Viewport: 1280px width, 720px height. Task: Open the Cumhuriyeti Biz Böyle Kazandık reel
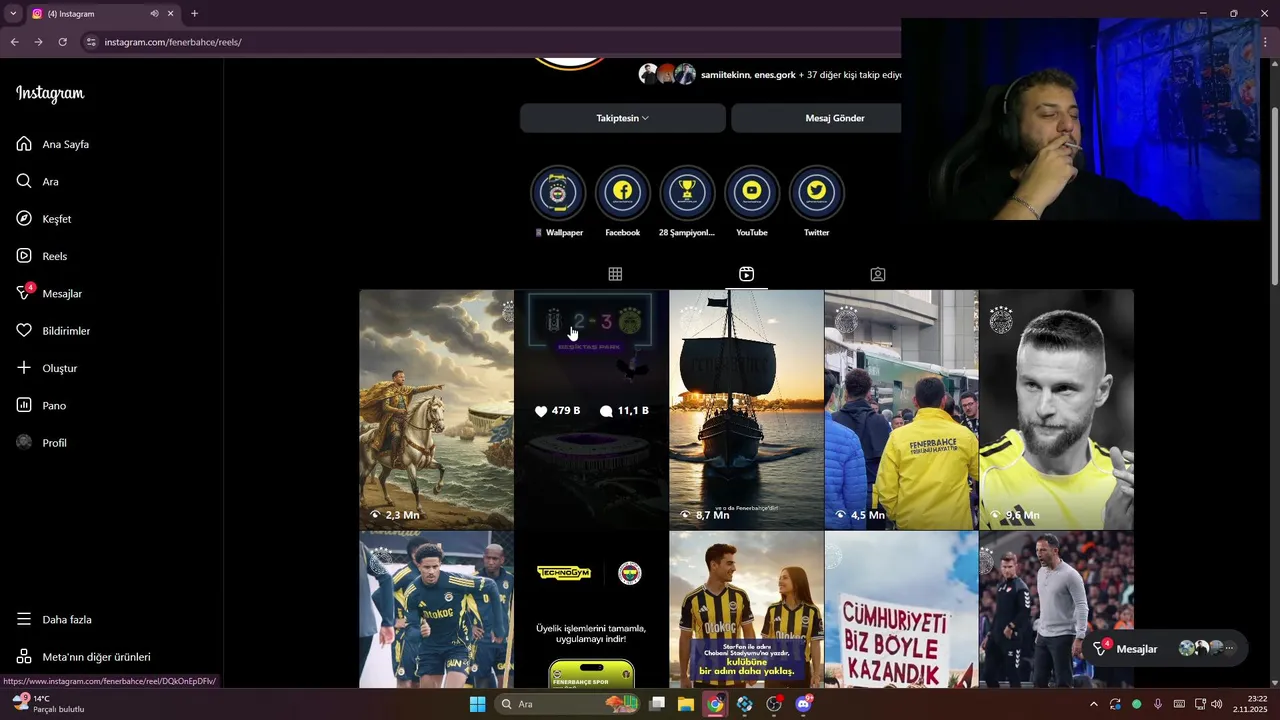pyautogui.click(x=901, y=609)
